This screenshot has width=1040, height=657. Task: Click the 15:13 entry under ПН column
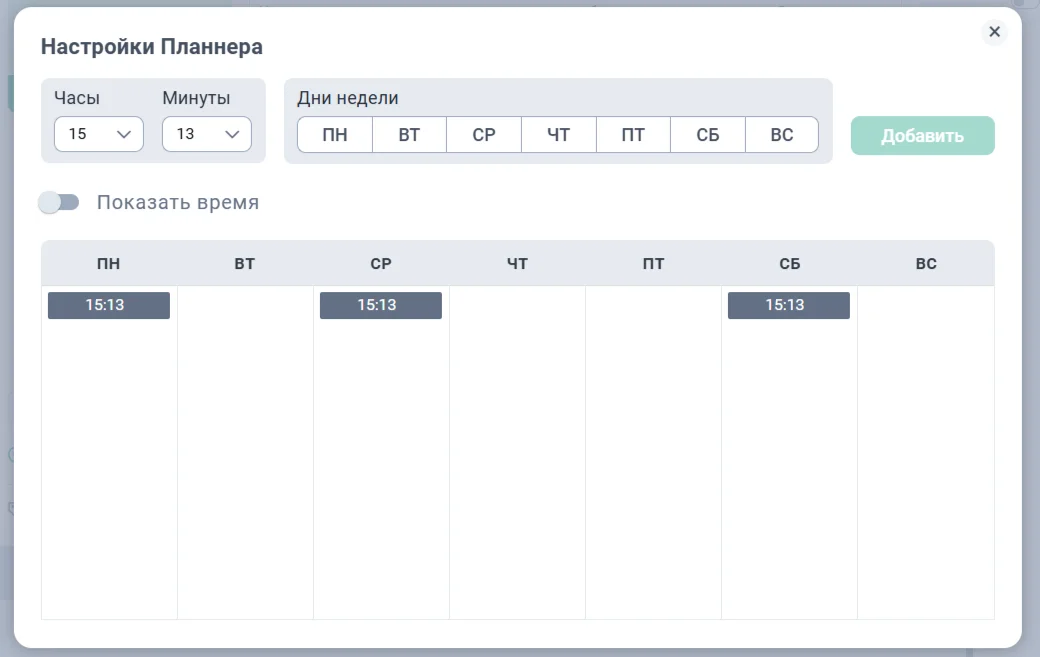coord(109,306)
